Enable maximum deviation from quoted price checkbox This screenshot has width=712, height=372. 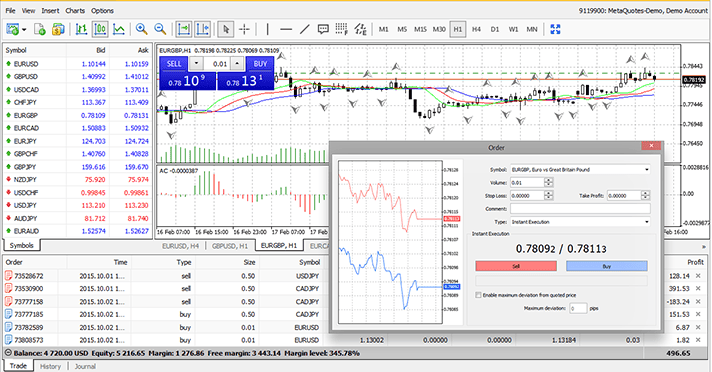(478, 295)
